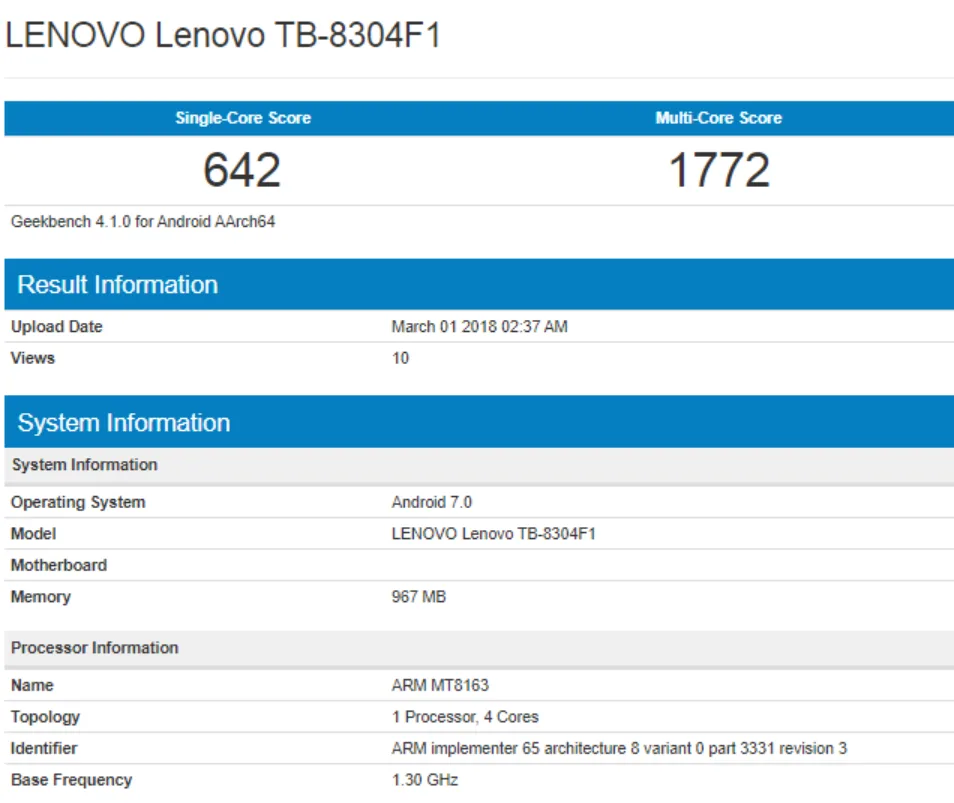Click Geekbench 4.1.0 for Android AArch64 text

[143, 221]
